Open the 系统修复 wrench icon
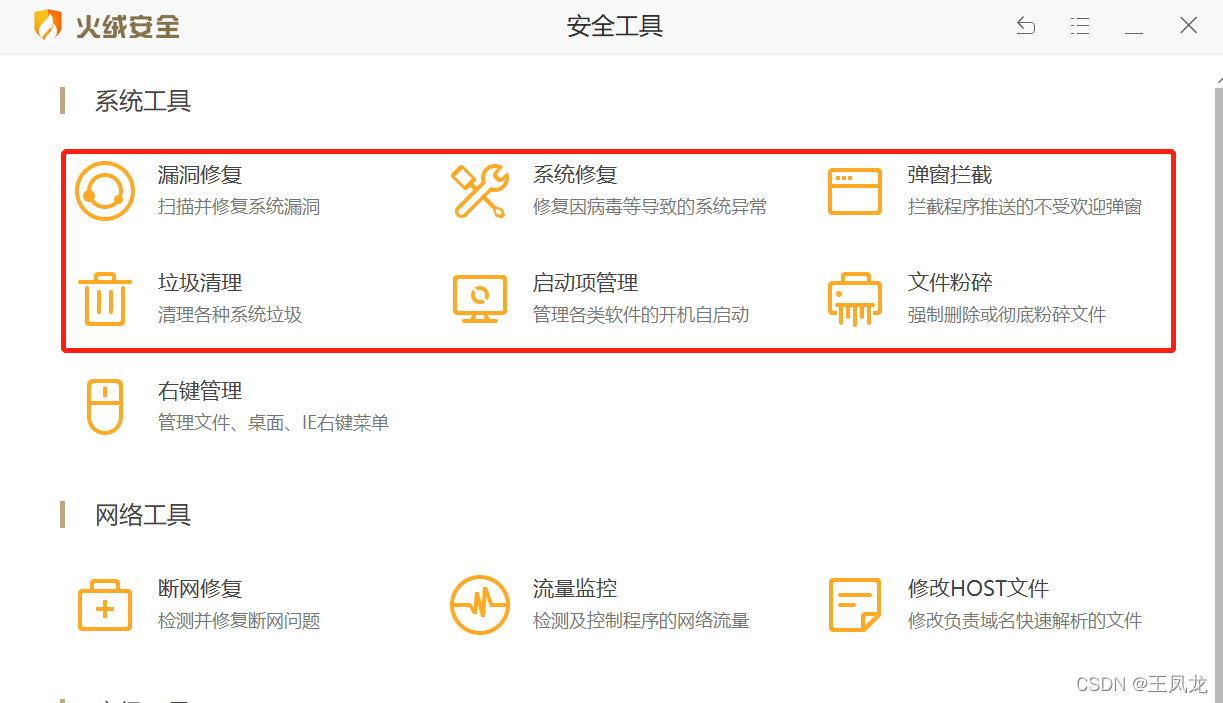 pos(480,191)
